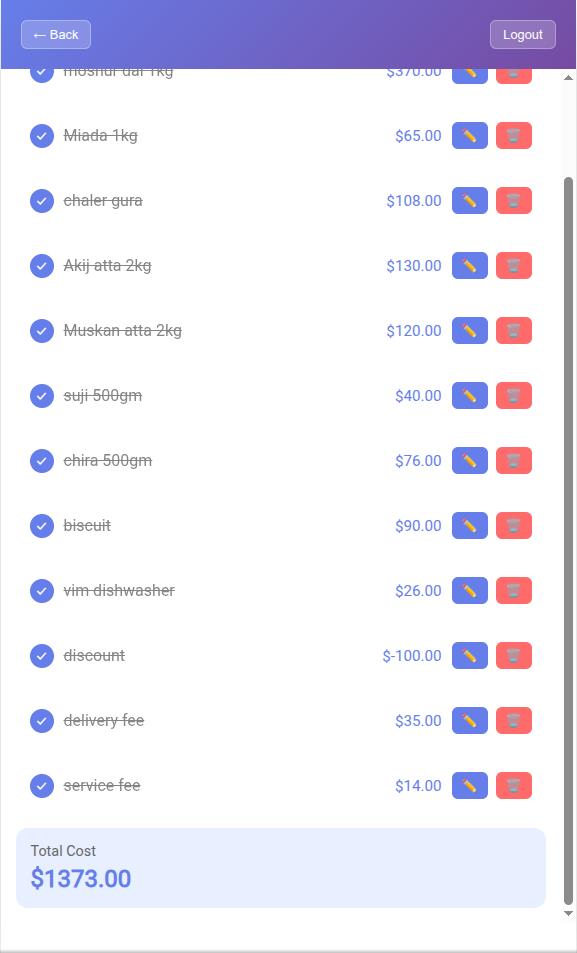Click the edit pencil icon for Miada 1kg
This screenshot has width=577, height=953.
point(469,135)
